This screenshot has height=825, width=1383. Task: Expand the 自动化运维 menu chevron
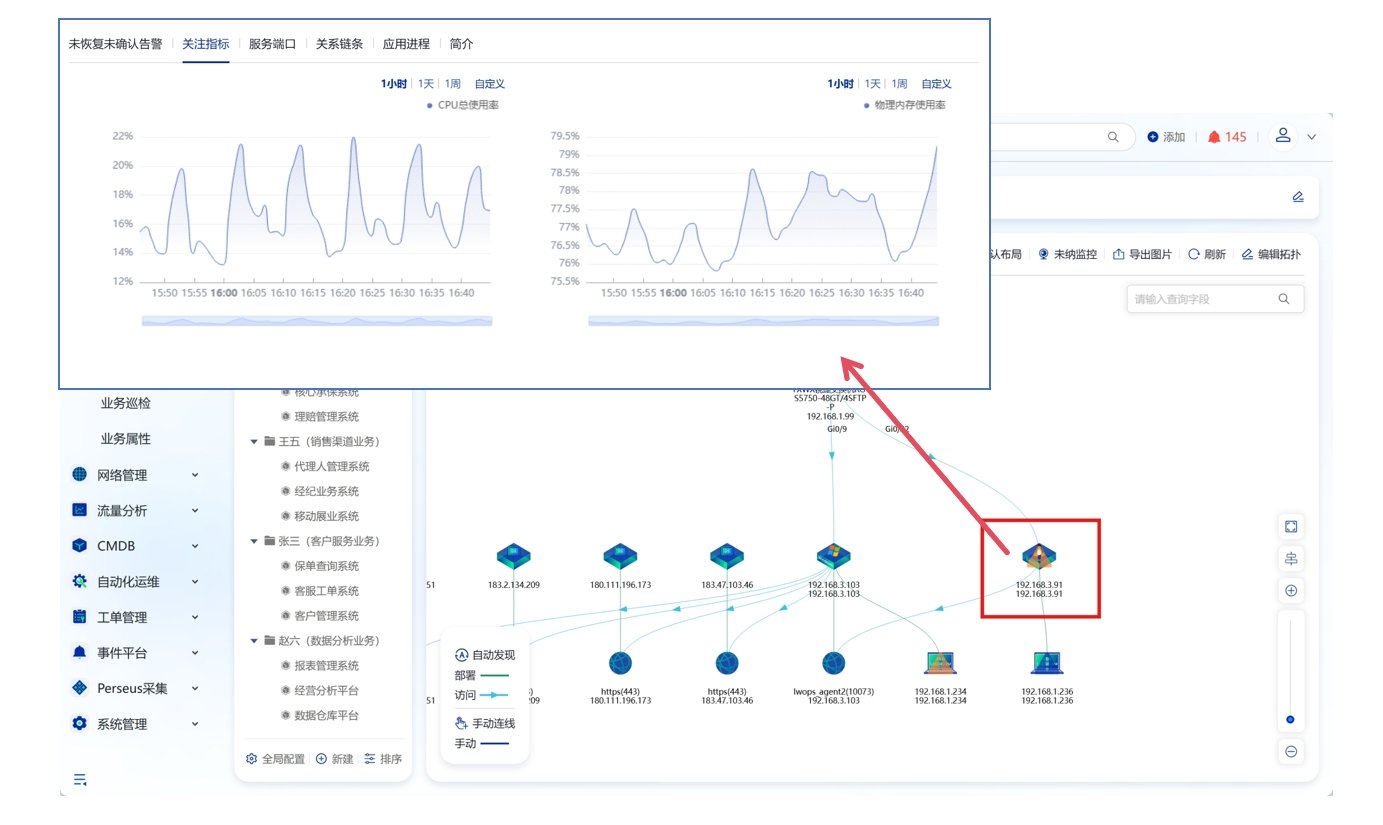(195, 581)
